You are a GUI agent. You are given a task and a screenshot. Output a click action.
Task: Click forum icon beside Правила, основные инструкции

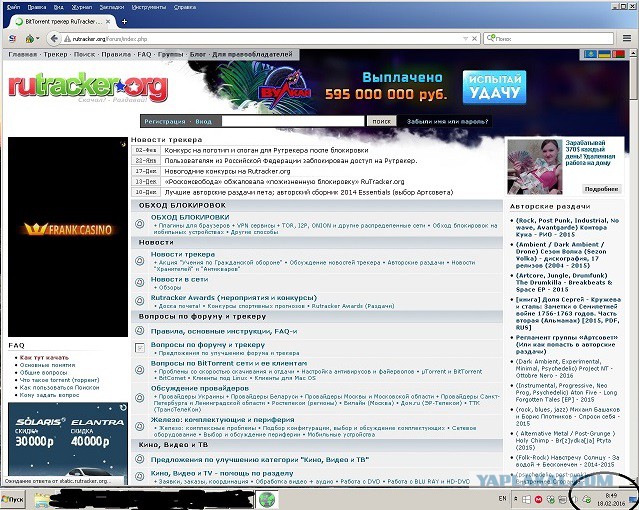coord(140,331)
